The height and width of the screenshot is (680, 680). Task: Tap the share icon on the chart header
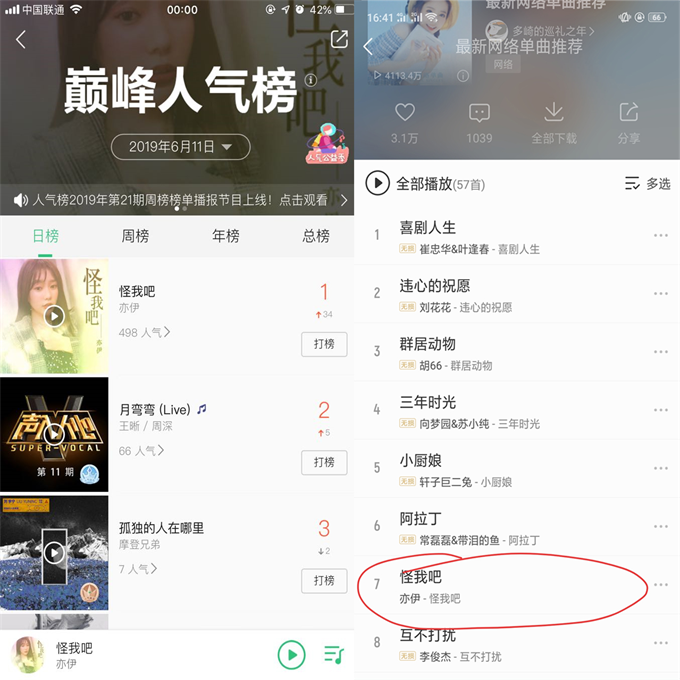(x=339, y=39)
